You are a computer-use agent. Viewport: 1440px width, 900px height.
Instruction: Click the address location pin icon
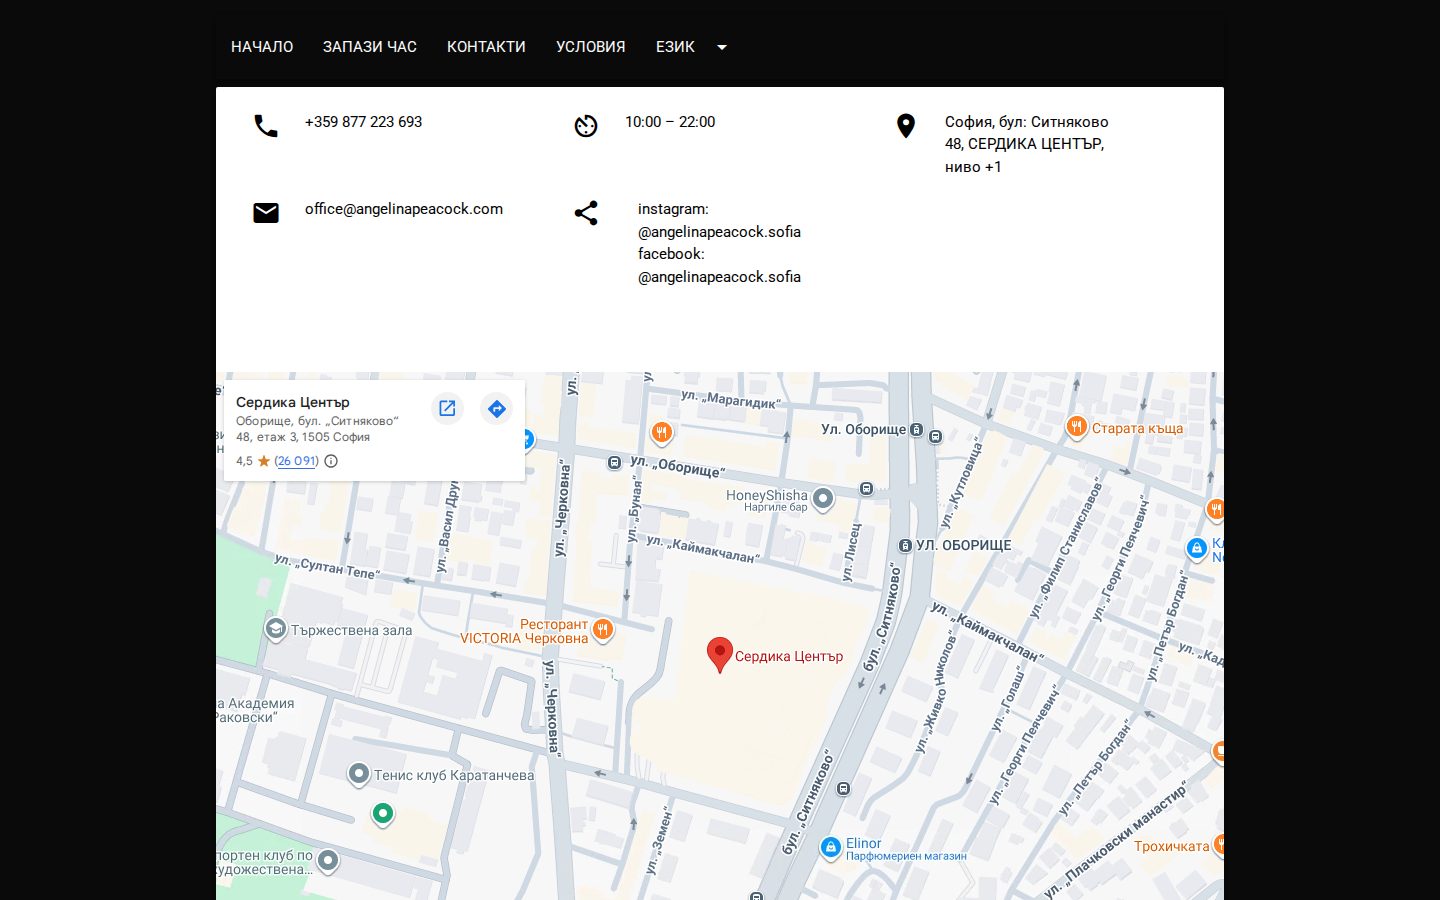[x=906, y=126]
